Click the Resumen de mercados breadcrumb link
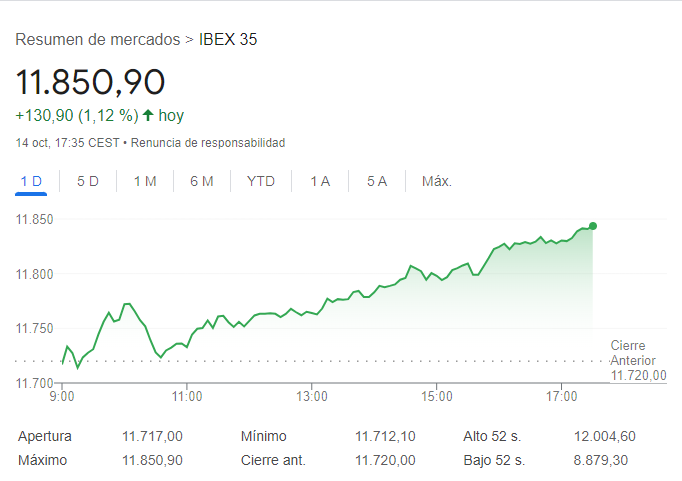This screenshot has width=682, height=481. [x=97, y=40]
